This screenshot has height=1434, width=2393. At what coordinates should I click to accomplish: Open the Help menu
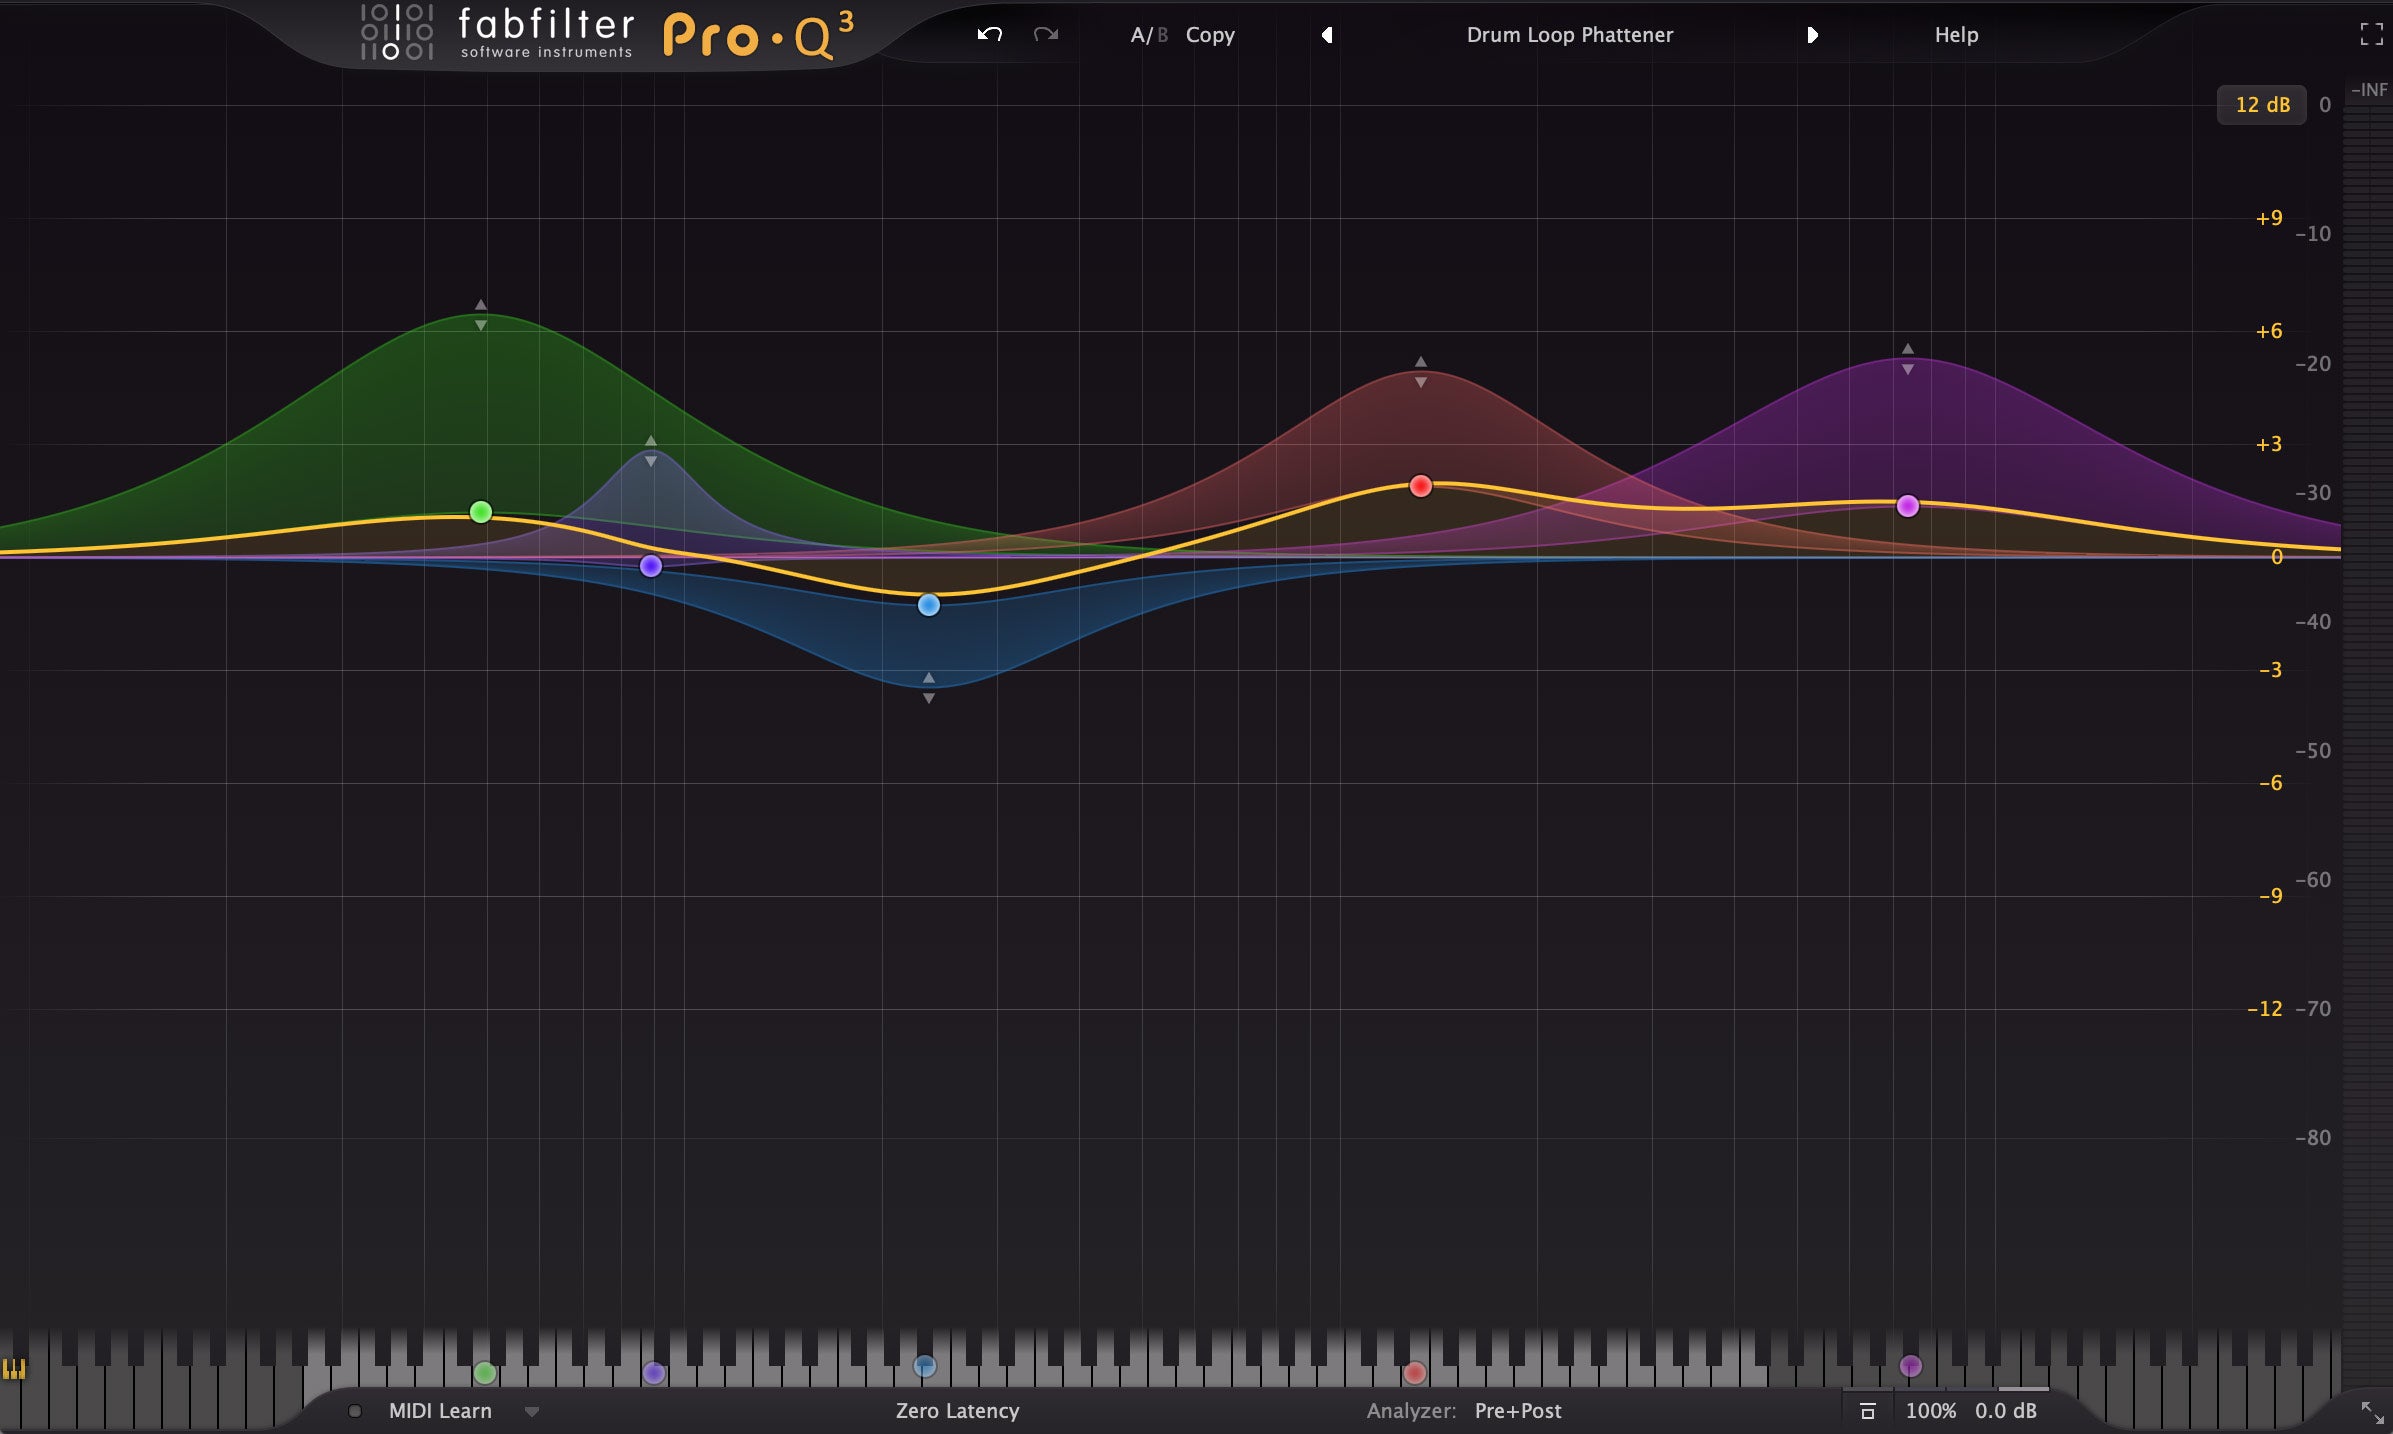click(x=1956, y=35)
